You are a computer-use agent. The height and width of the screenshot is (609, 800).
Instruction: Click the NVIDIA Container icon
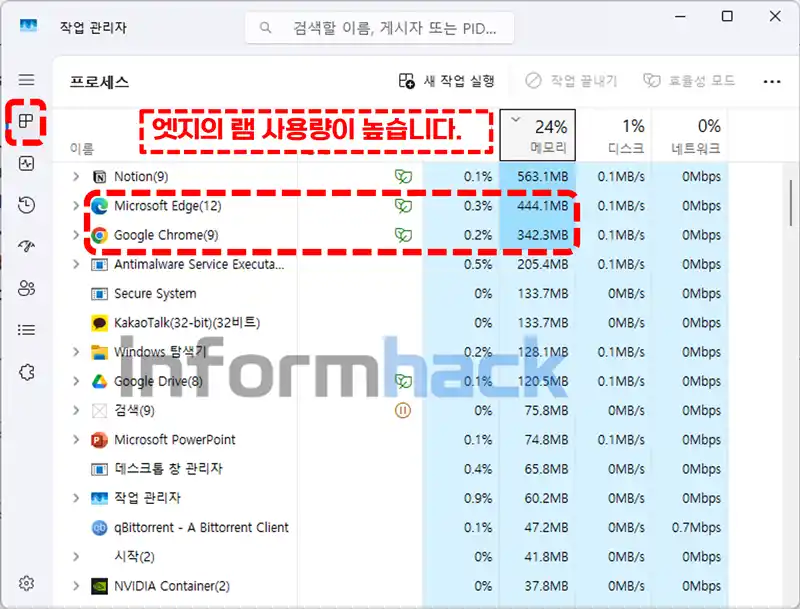click(99, 586)
